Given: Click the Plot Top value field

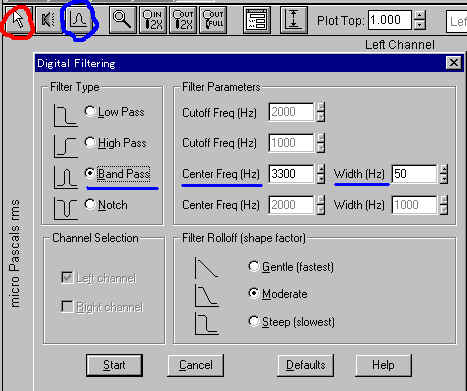Looking at the screenshot, I should point(390,20).
